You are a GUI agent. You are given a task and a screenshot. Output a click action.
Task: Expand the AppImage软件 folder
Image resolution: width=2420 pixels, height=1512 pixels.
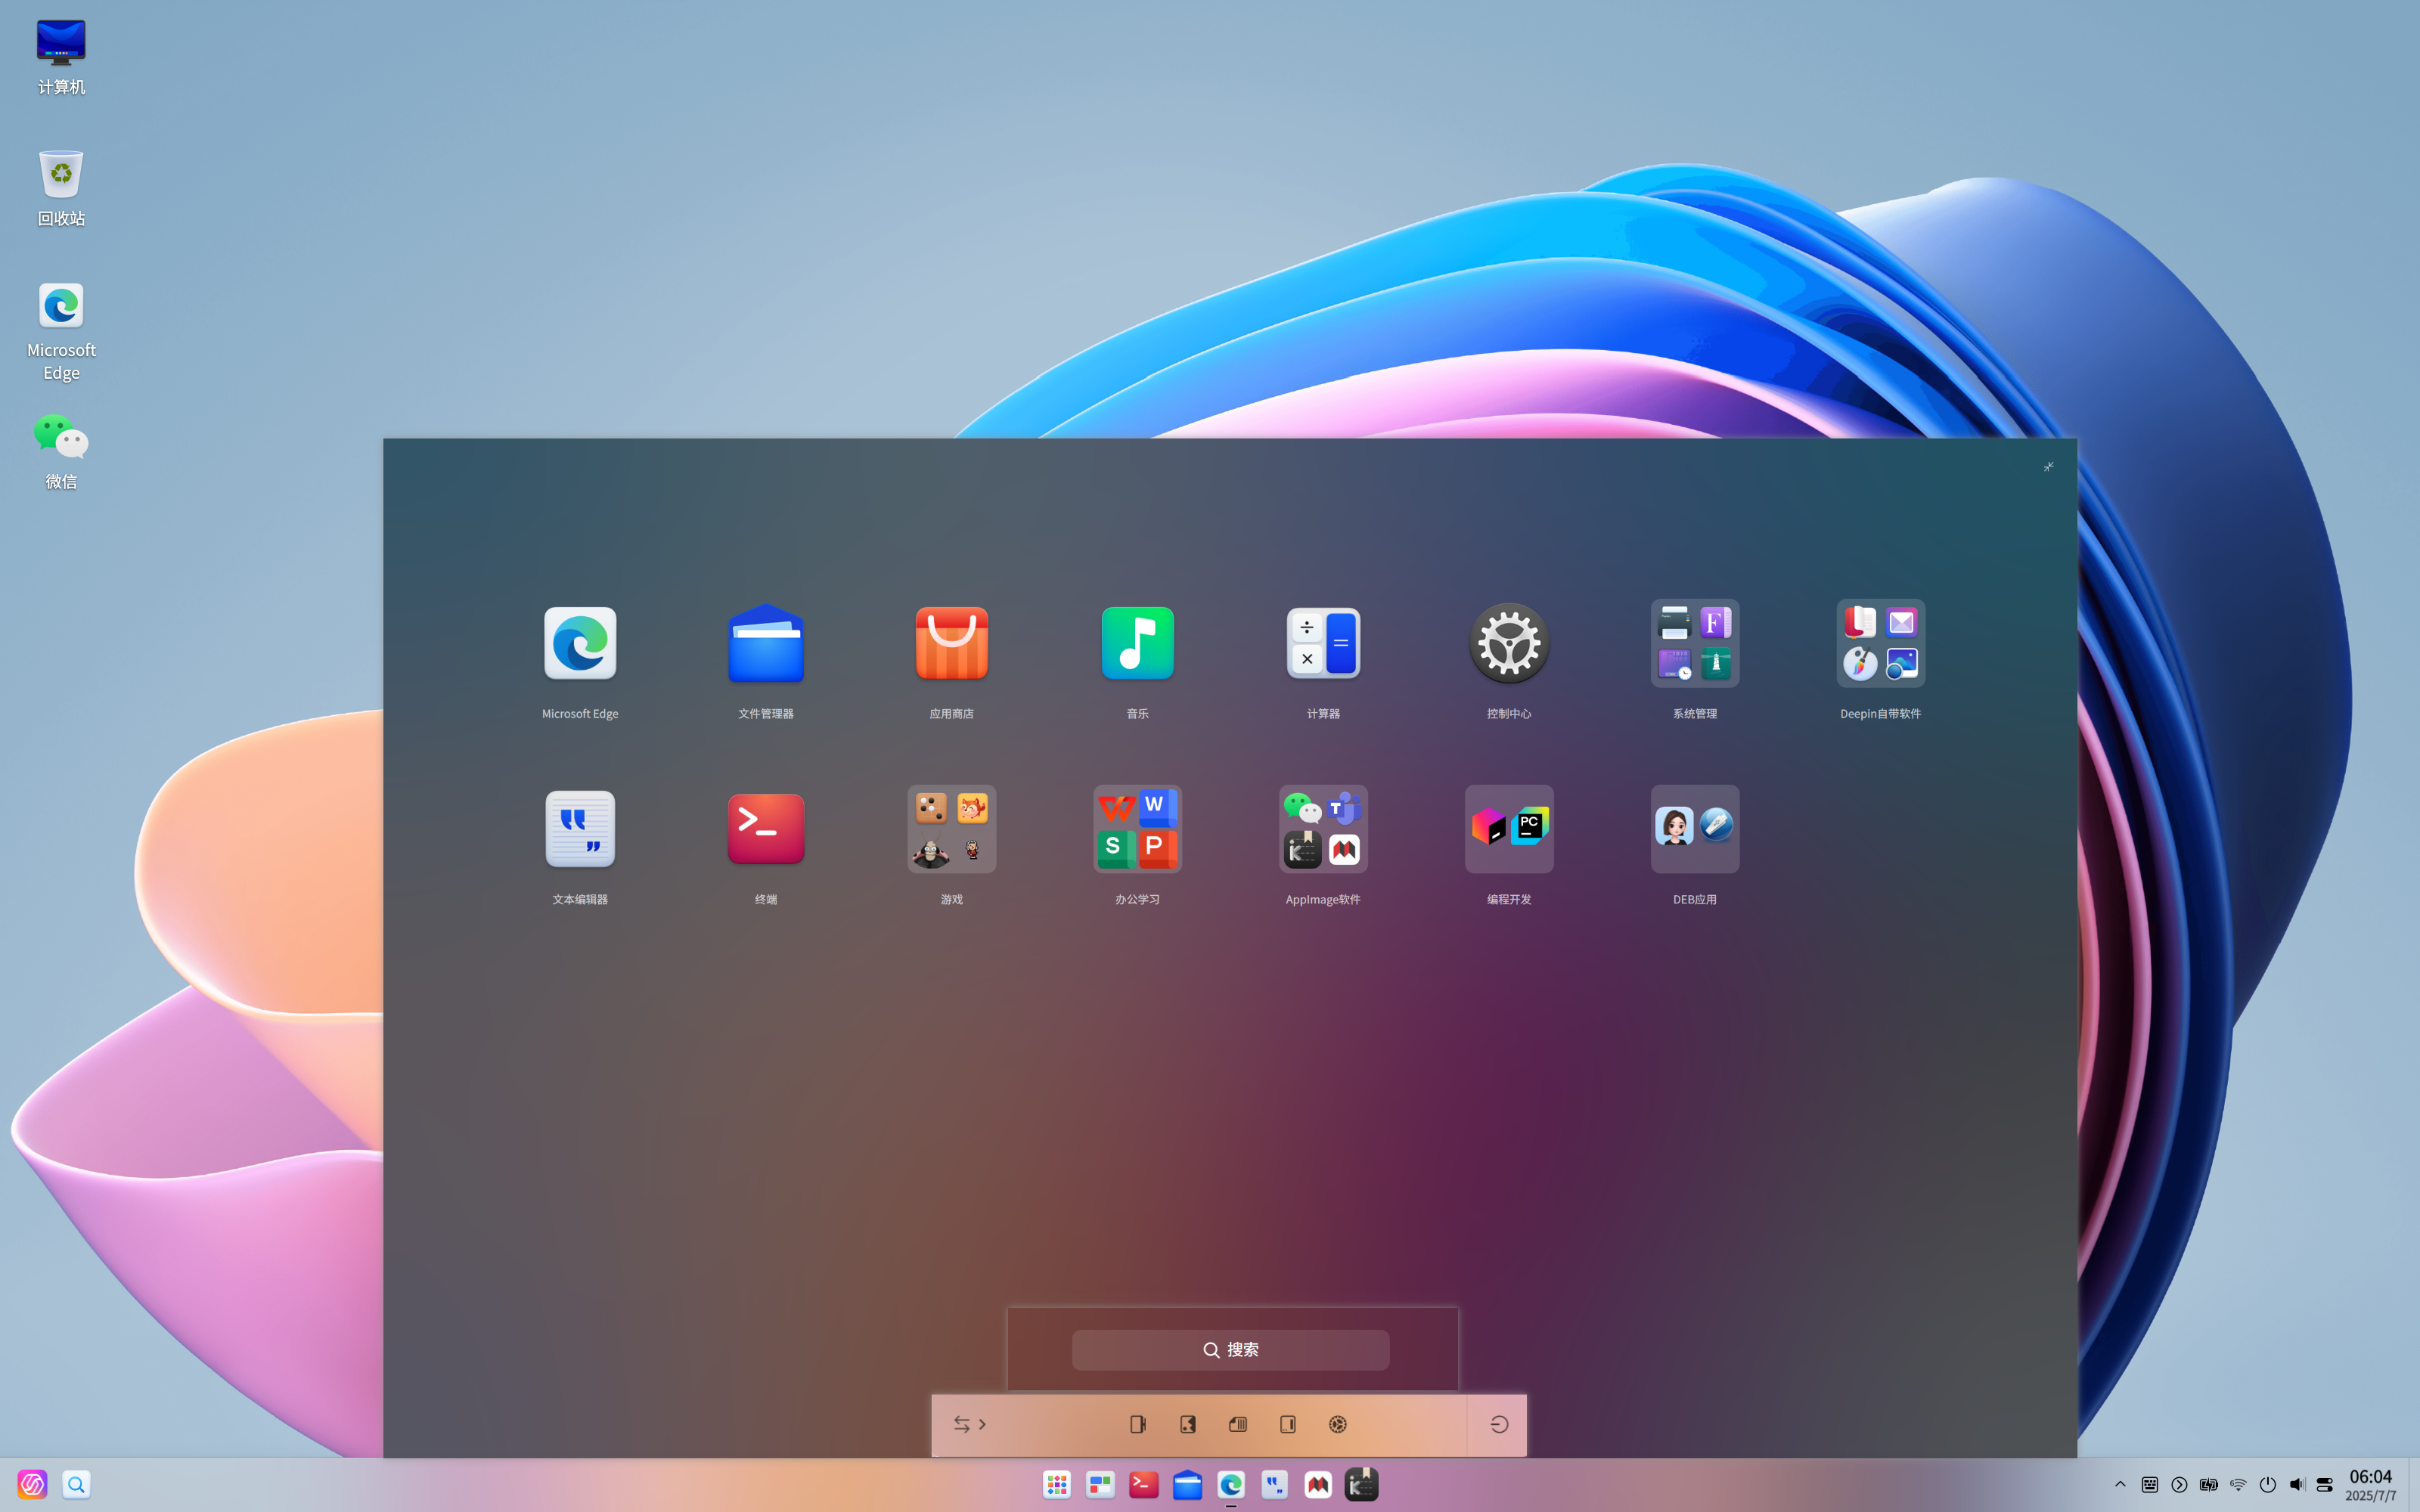point(1323,828)
